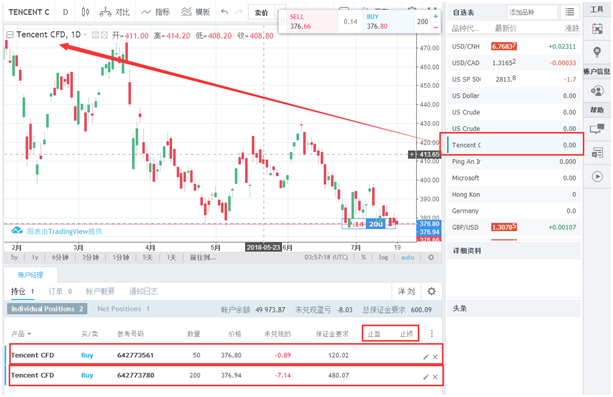
Task: Open the candlestick chart style icon
Action: [85, 12]
